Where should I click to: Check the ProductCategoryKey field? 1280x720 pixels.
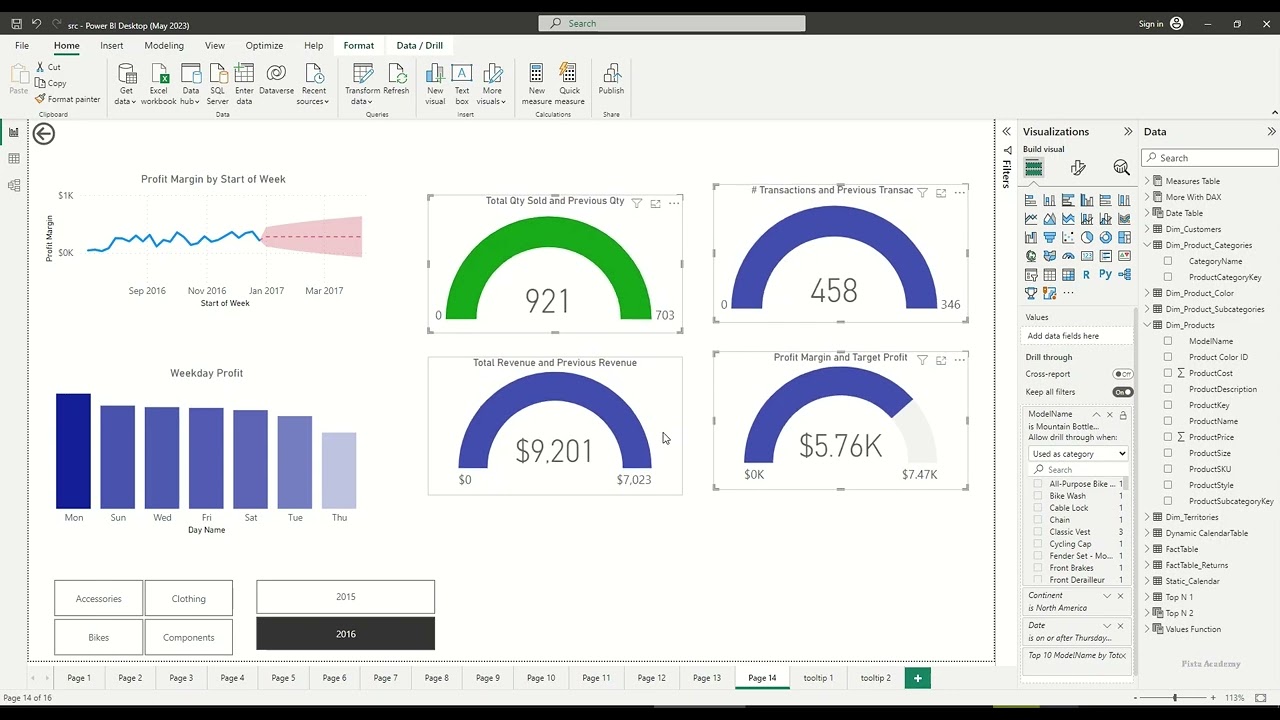click(x=1167, y=277)
